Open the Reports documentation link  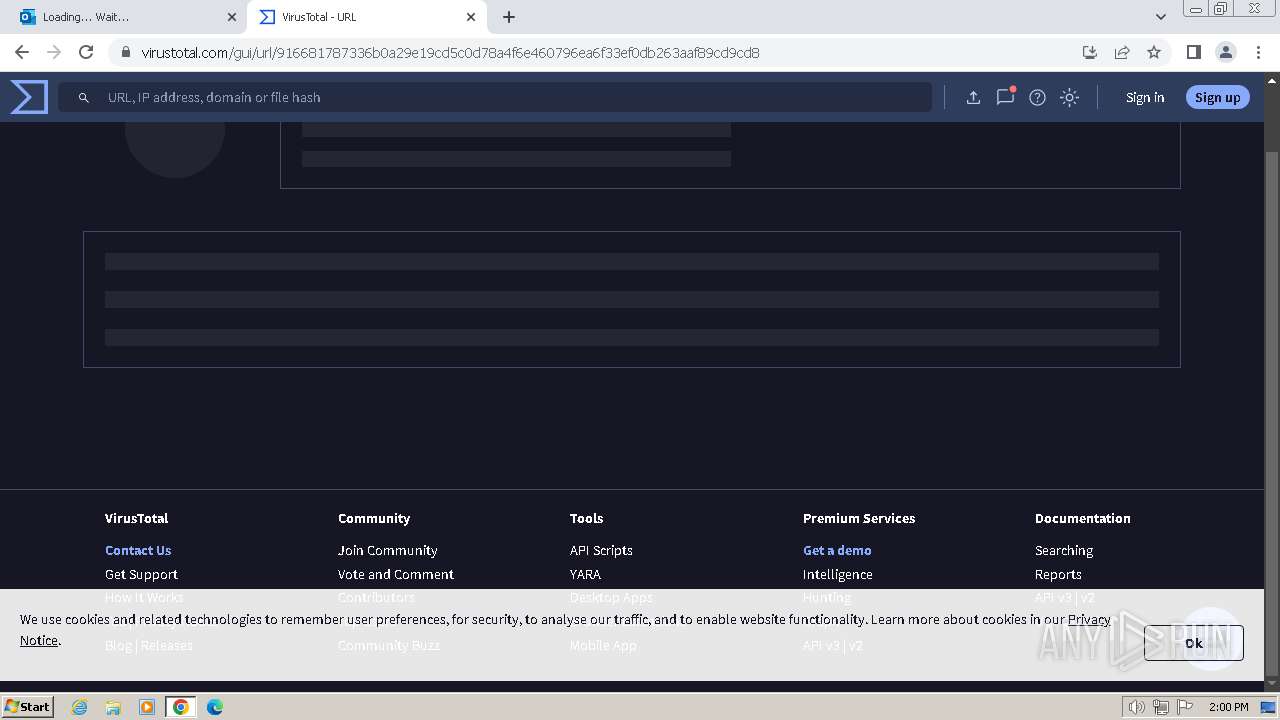click(1058, 574)
